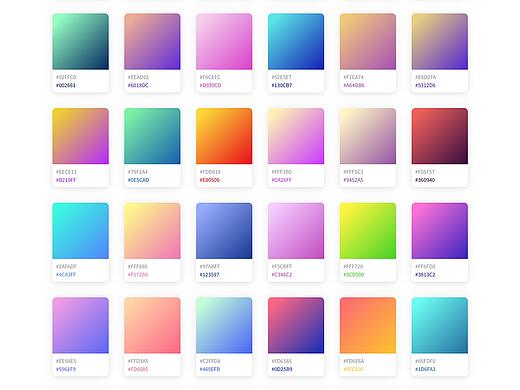Click the #C2FFD8 start color code
The height and width of the screenshot is (390, 520).
[x=210, y=361]
